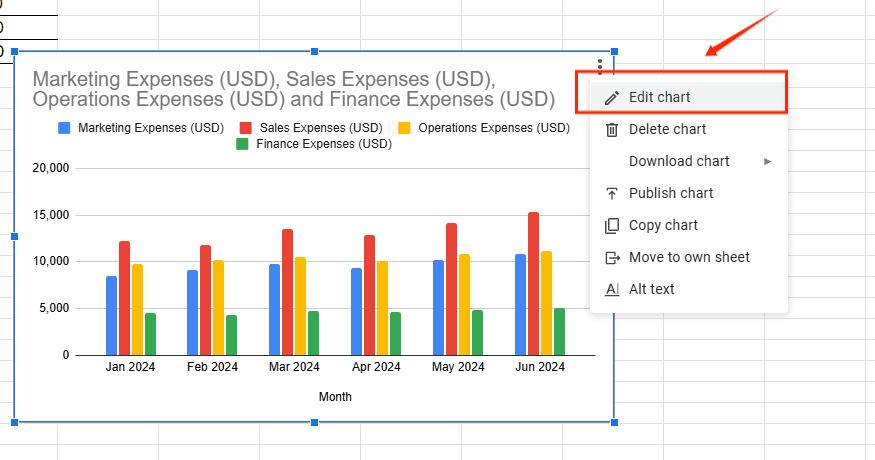This screenshot has width=875, height=460.
Task: Click the Publish chart upload icon
Action: click(x=612, y=193)
